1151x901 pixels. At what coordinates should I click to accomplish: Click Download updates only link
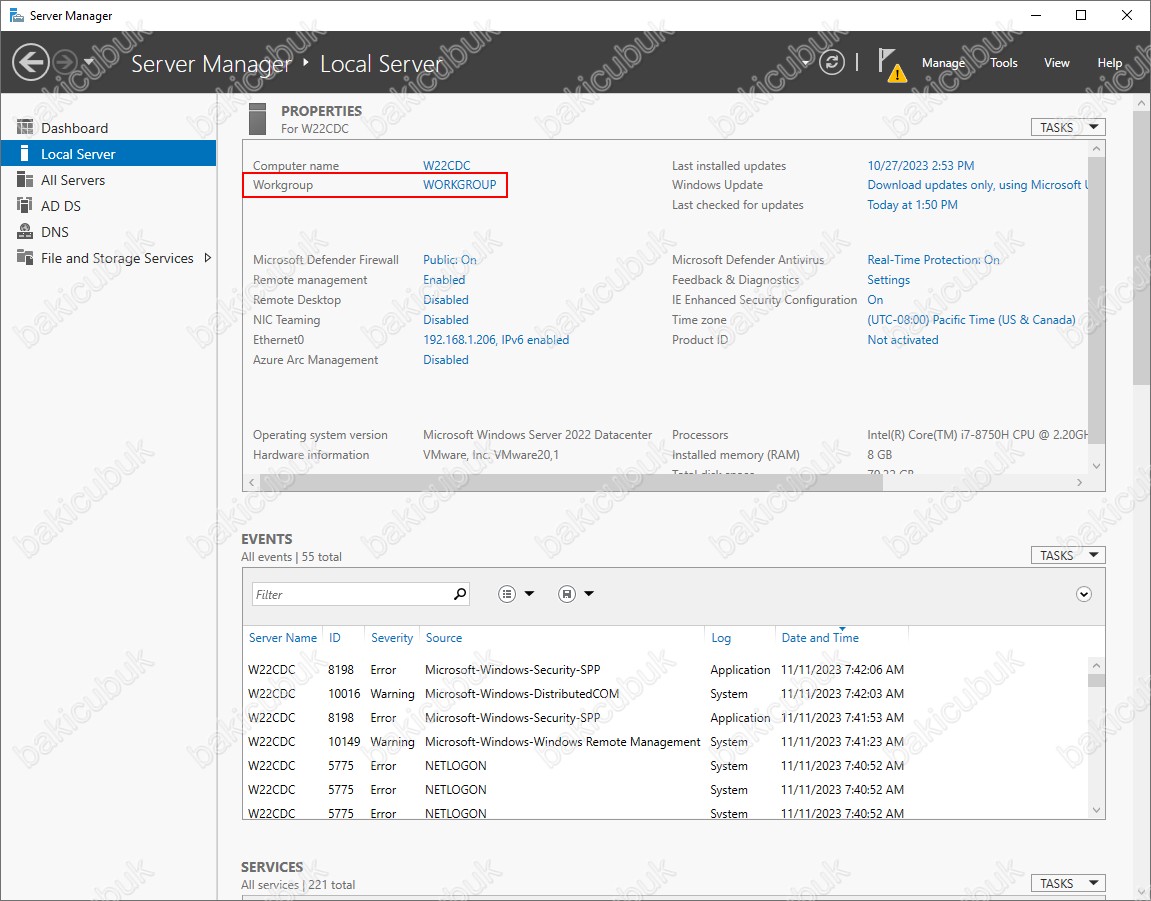click(977, 185)
